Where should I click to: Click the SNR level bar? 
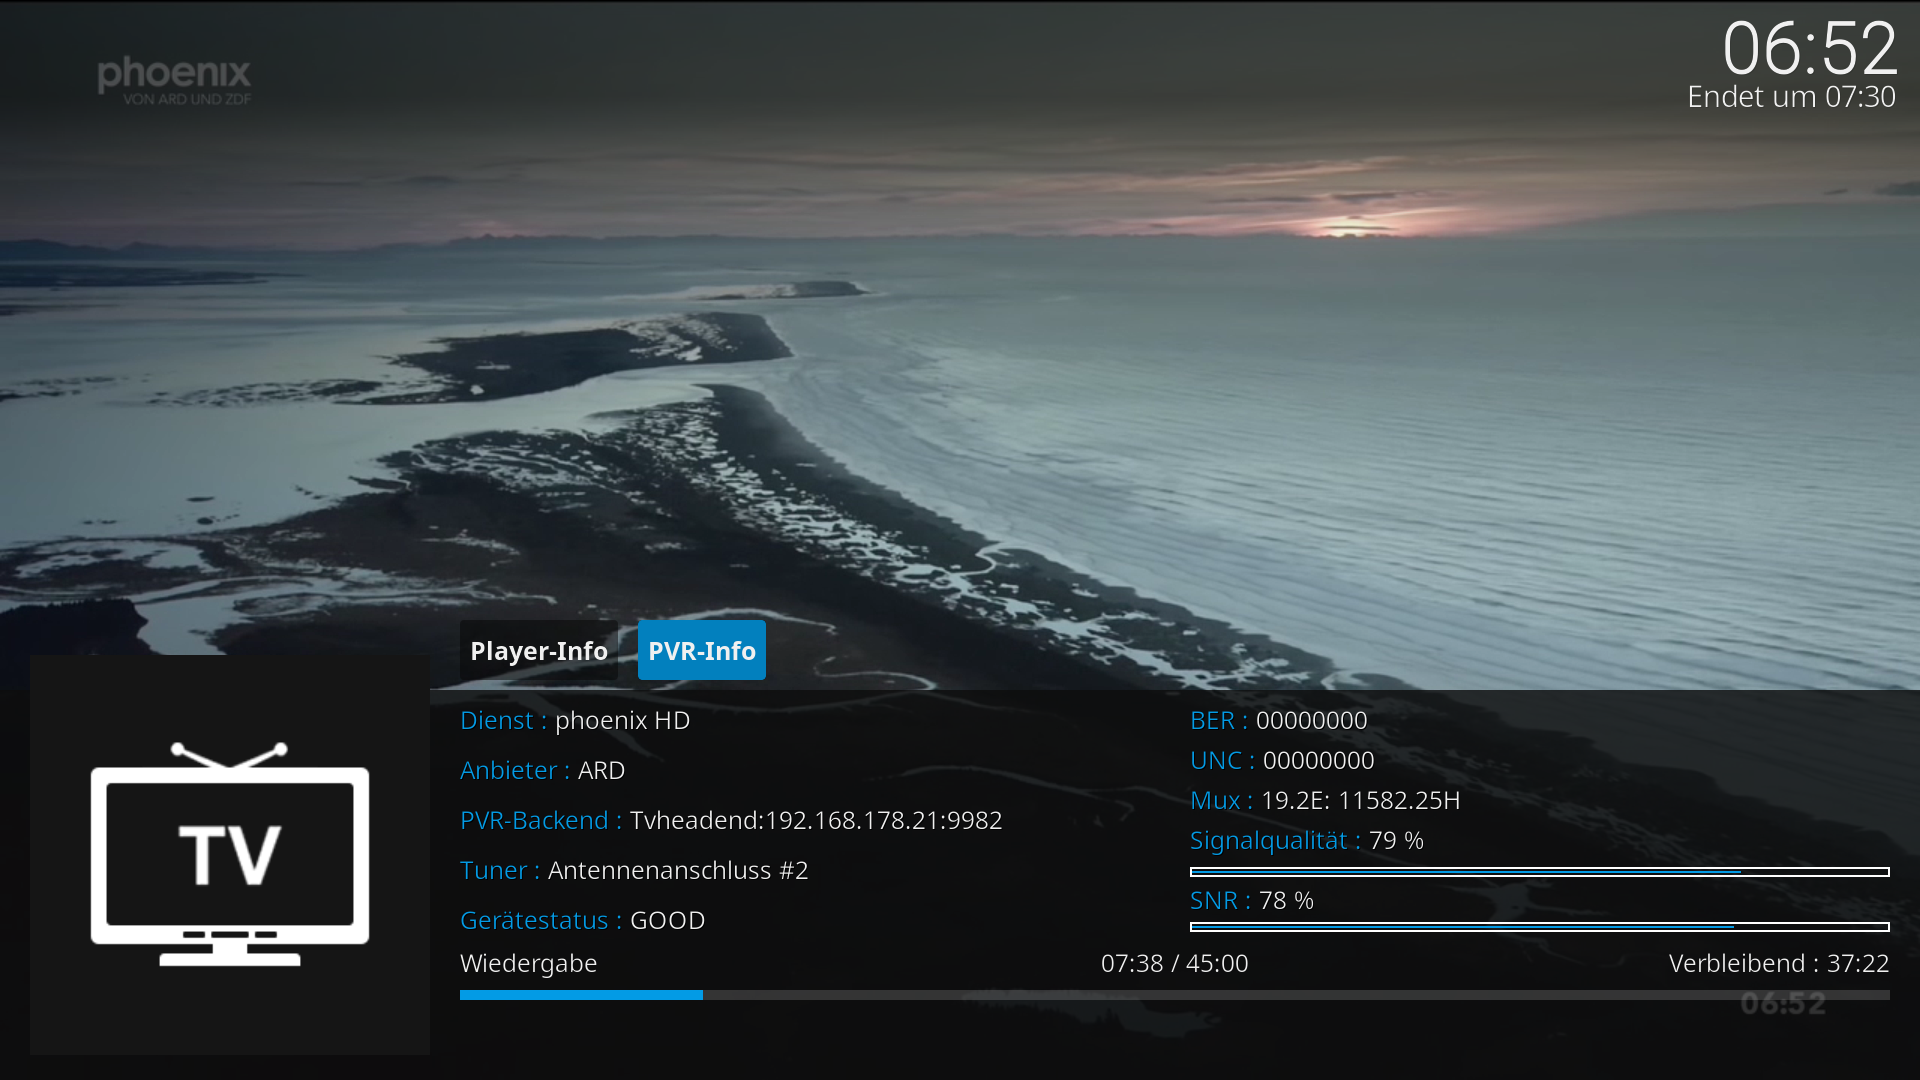pos(1540,927)
